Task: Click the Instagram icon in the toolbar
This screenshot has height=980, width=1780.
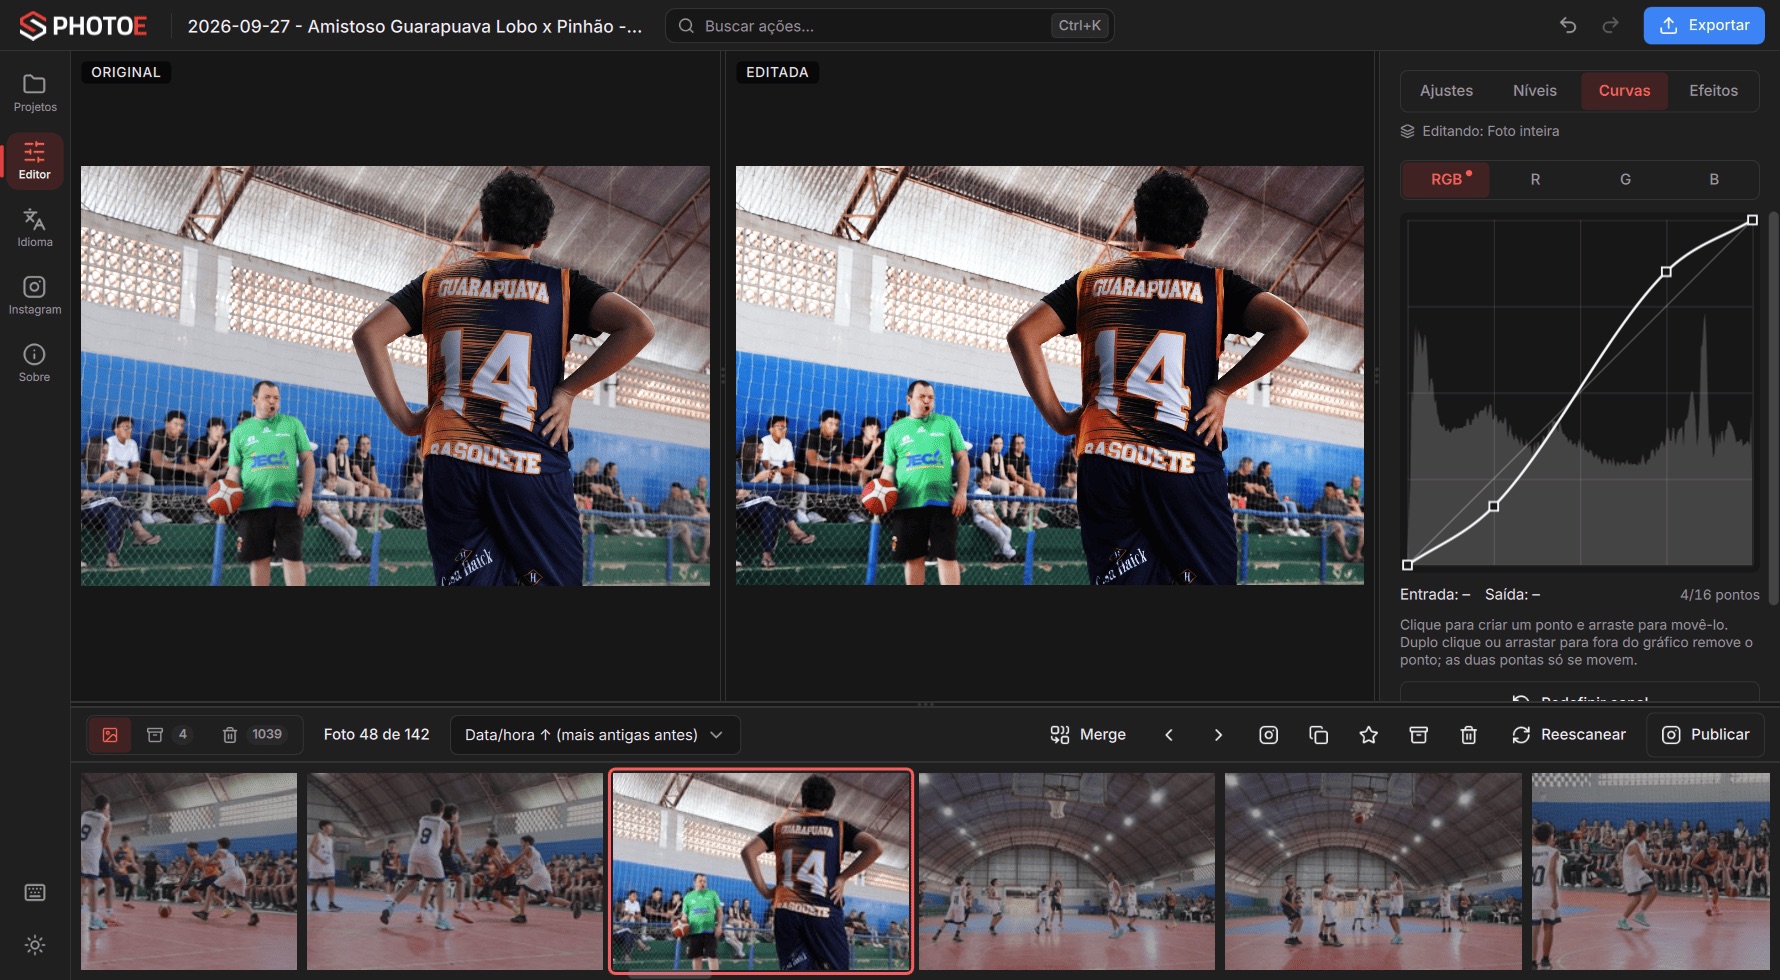Action: (1268, 735)
